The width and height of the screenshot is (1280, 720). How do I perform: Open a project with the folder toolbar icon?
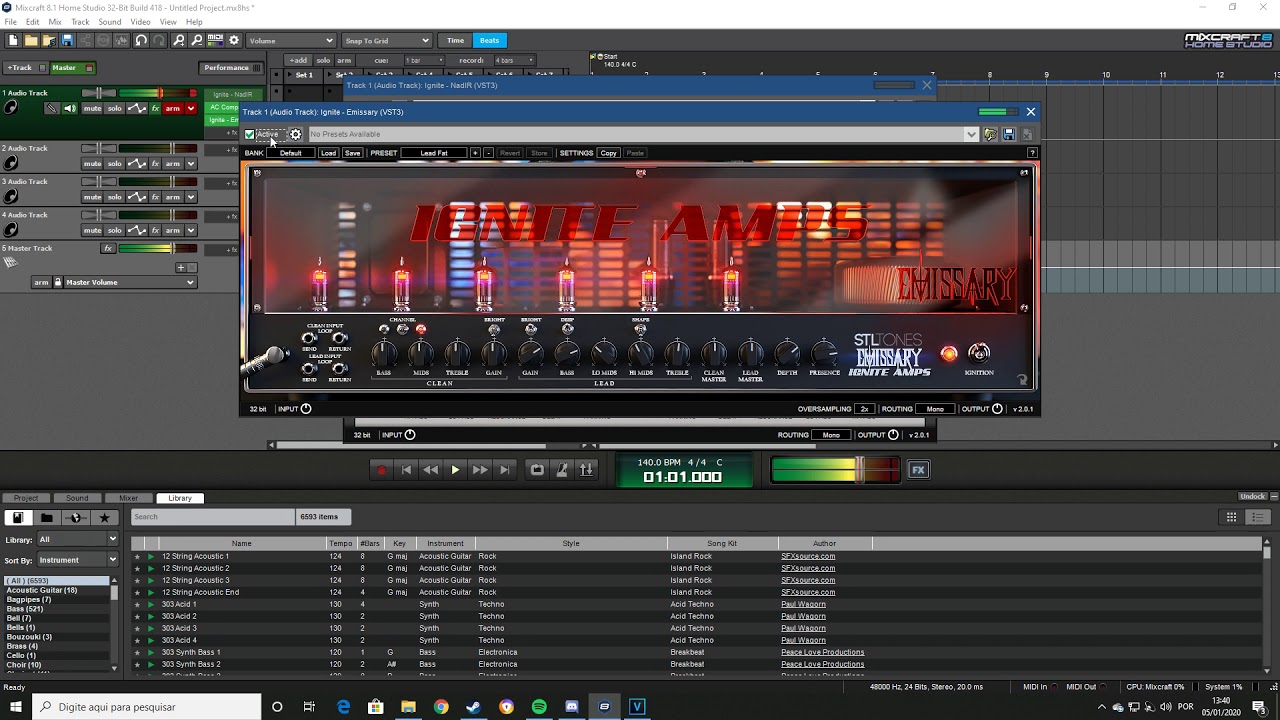click(31, 40)
